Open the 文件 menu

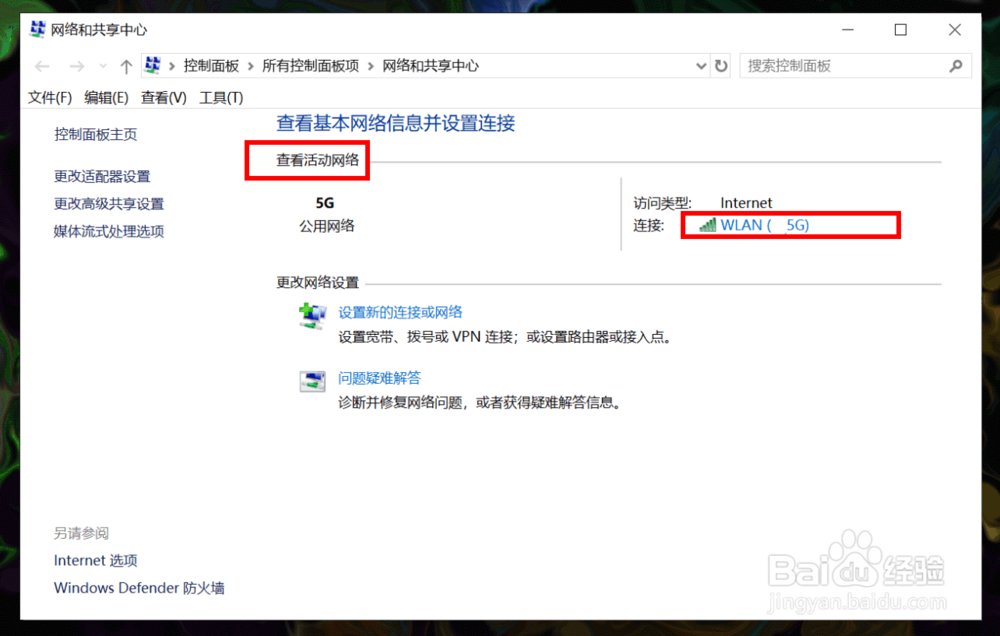pos(50,97)
